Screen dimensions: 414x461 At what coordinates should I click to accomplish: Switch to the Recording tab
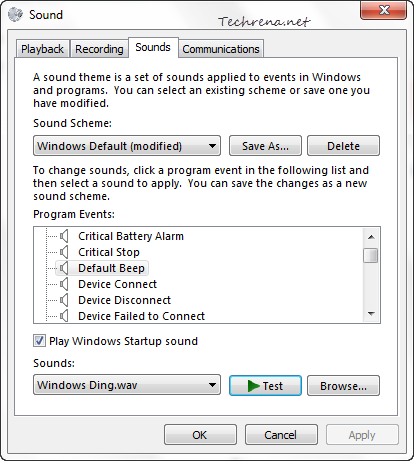pyautogui.click(x=99, y=49)
